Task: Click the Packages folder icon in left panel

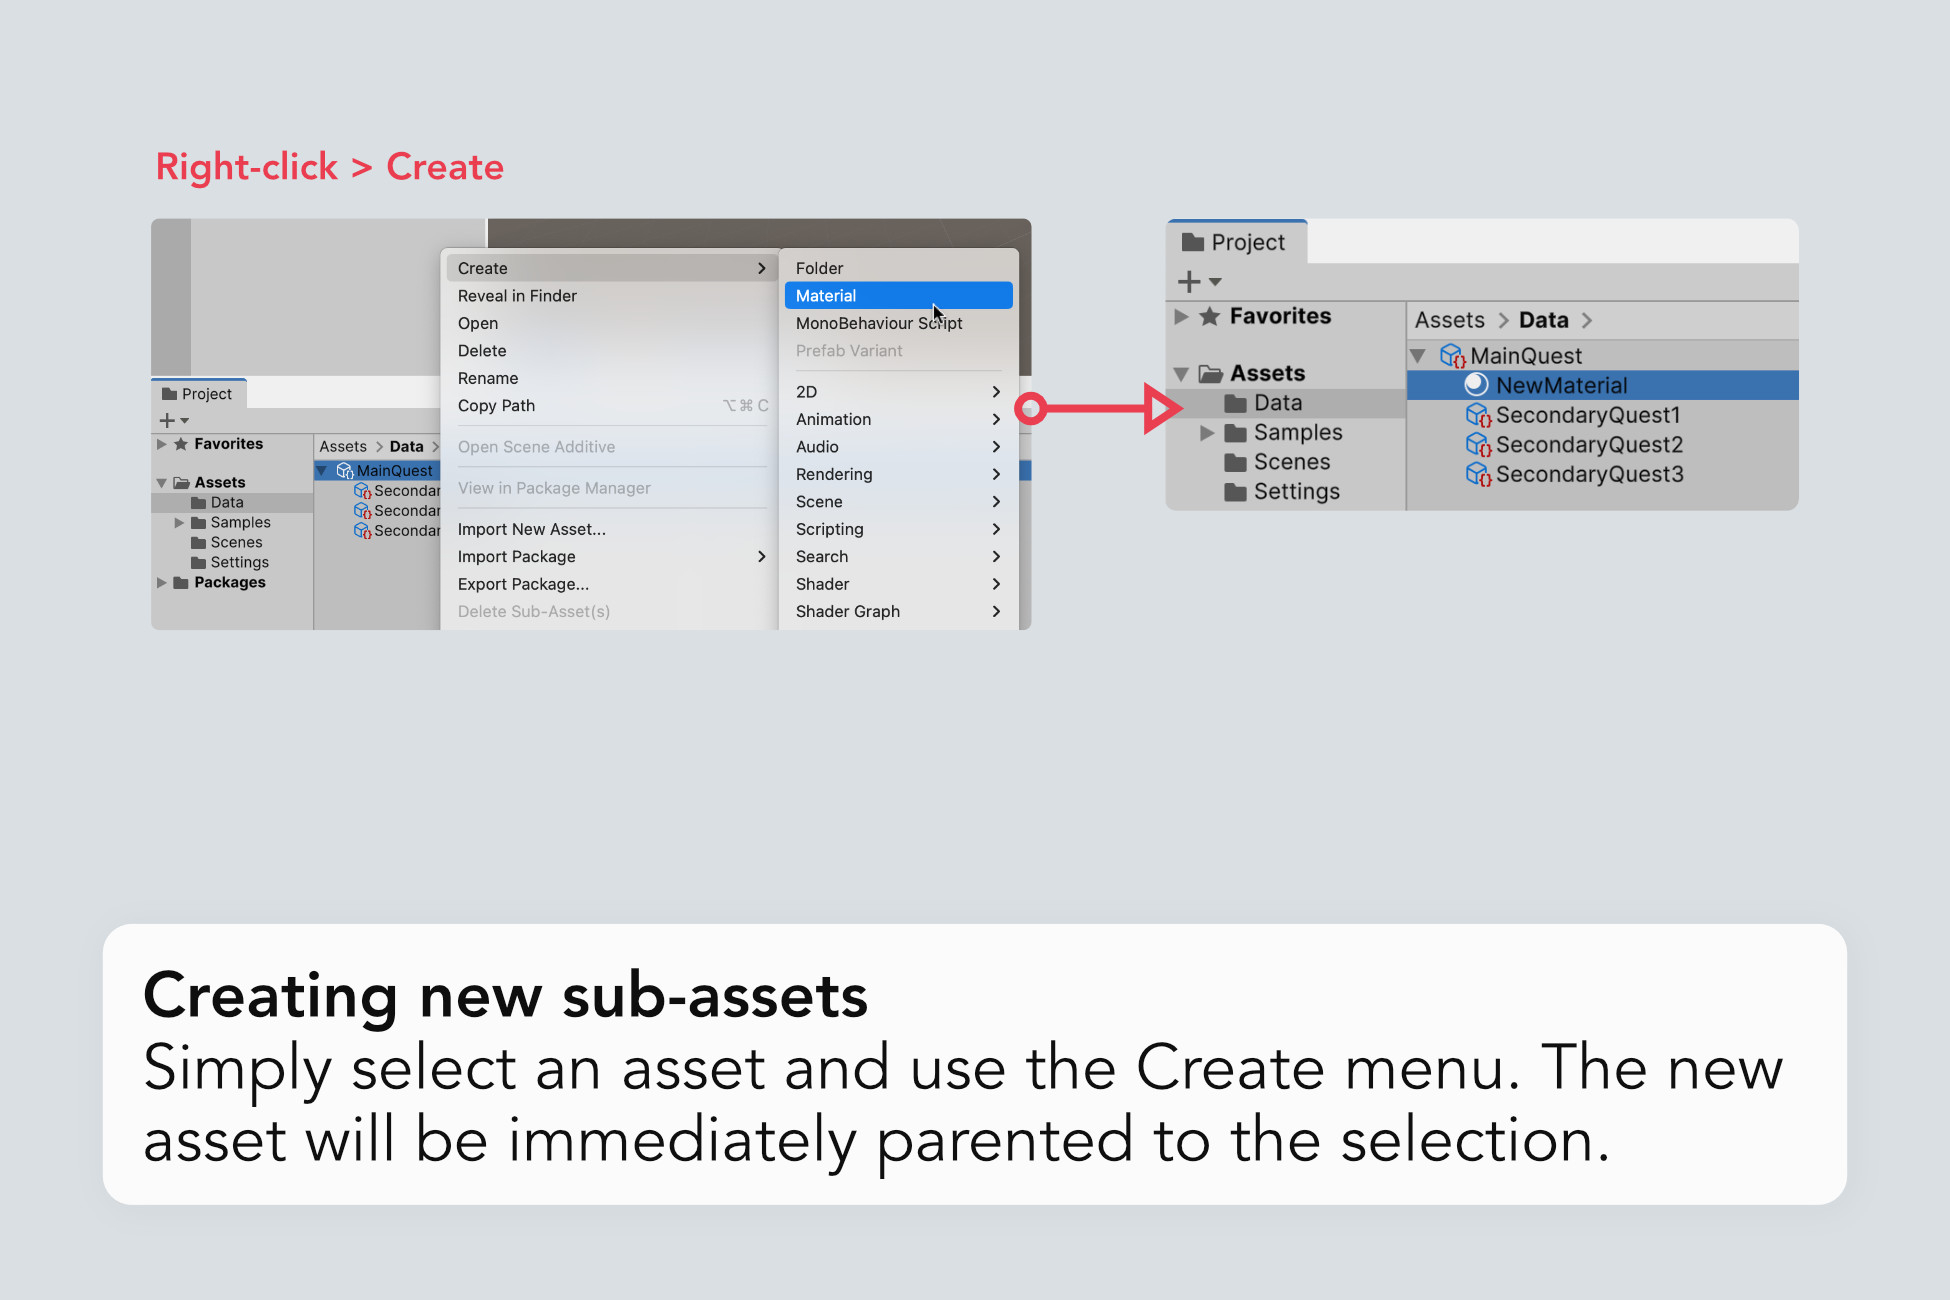Action: (x=181, y=583)
